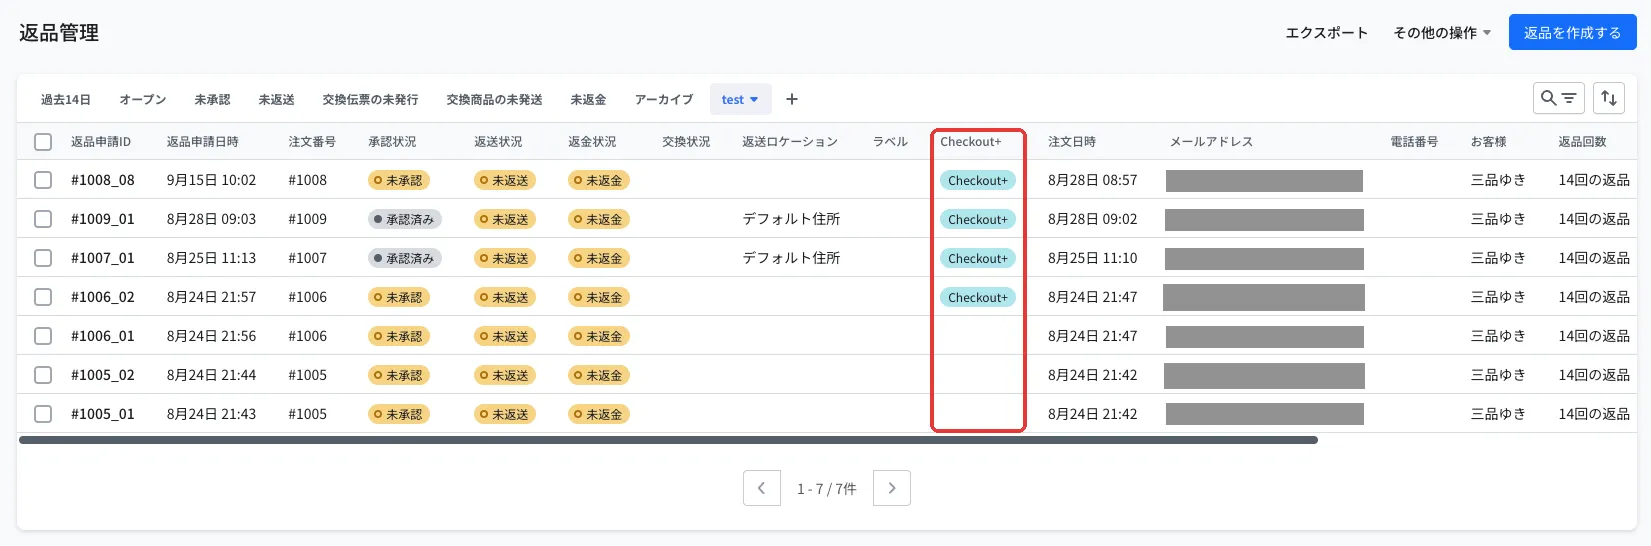
Task: Check the box for return #1008_08
Action: pyautogui.click(x=43, y=180)
